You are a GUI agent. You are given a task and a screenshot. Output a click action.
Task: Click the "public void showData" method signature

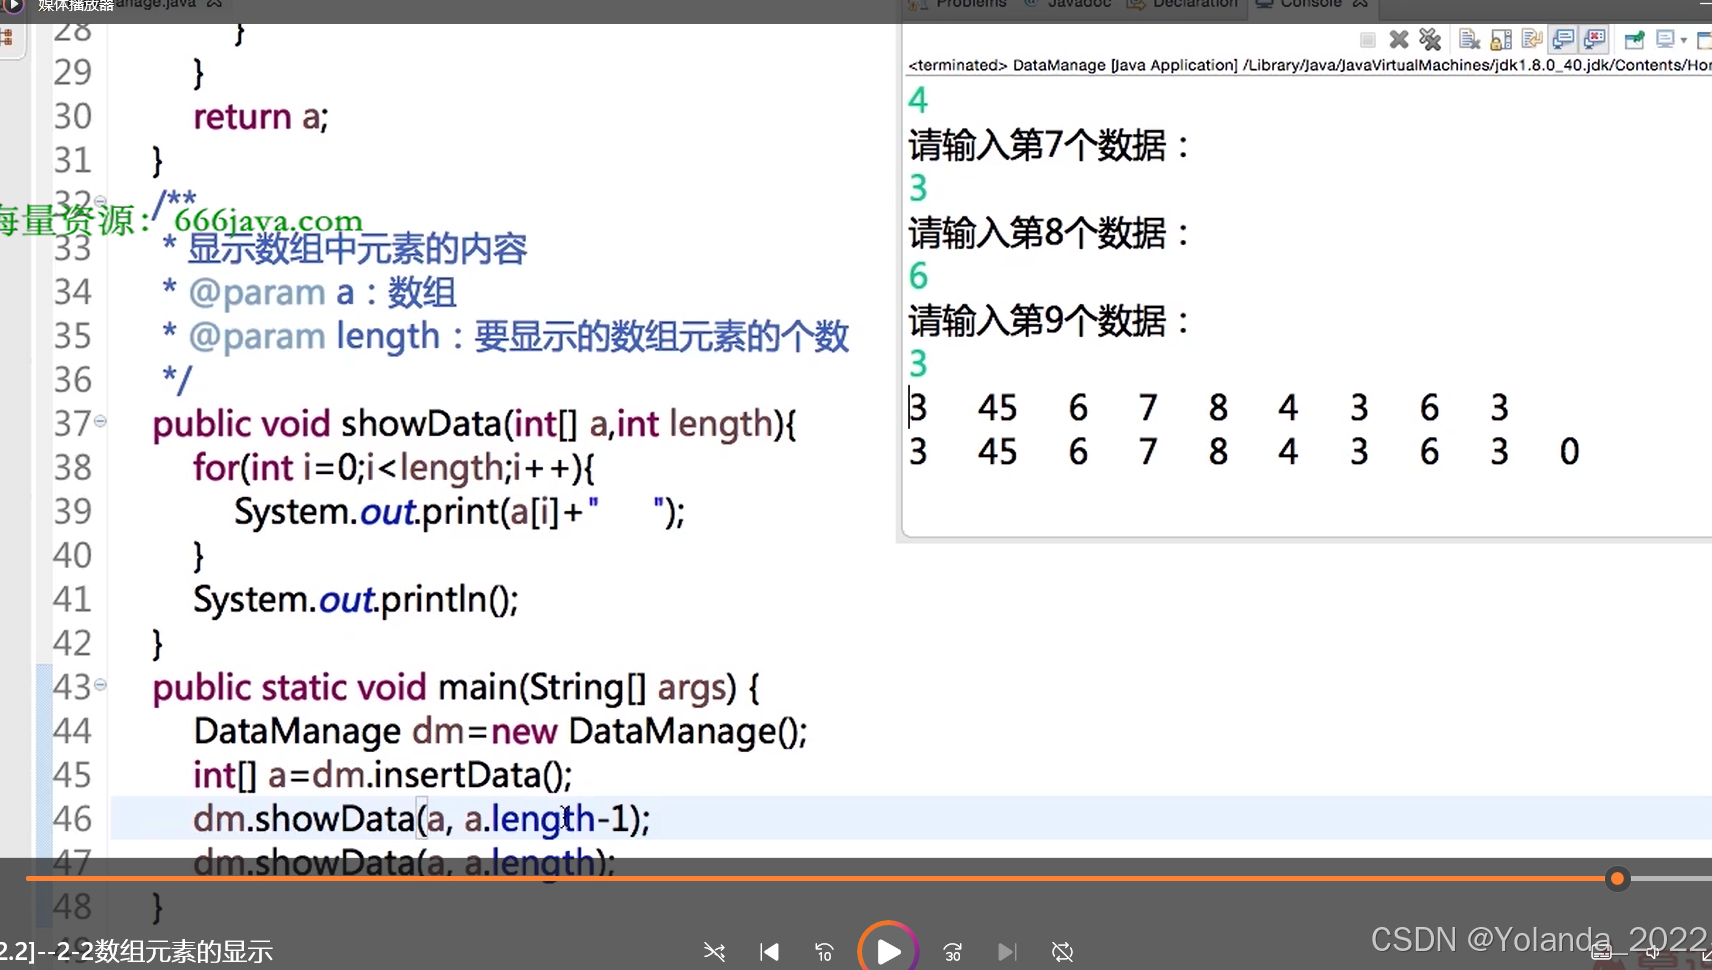(x=474, y=424)
